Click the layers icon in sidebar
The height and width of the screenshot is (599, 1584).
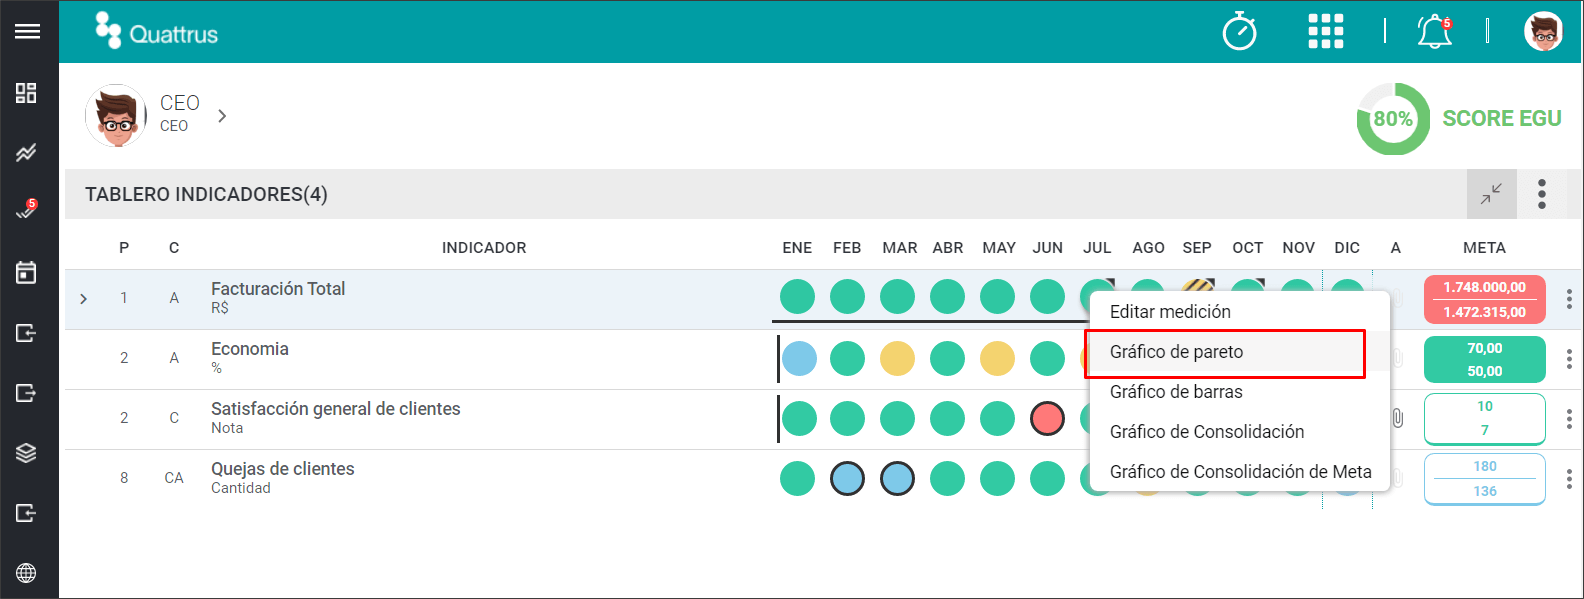pos(26,453)
